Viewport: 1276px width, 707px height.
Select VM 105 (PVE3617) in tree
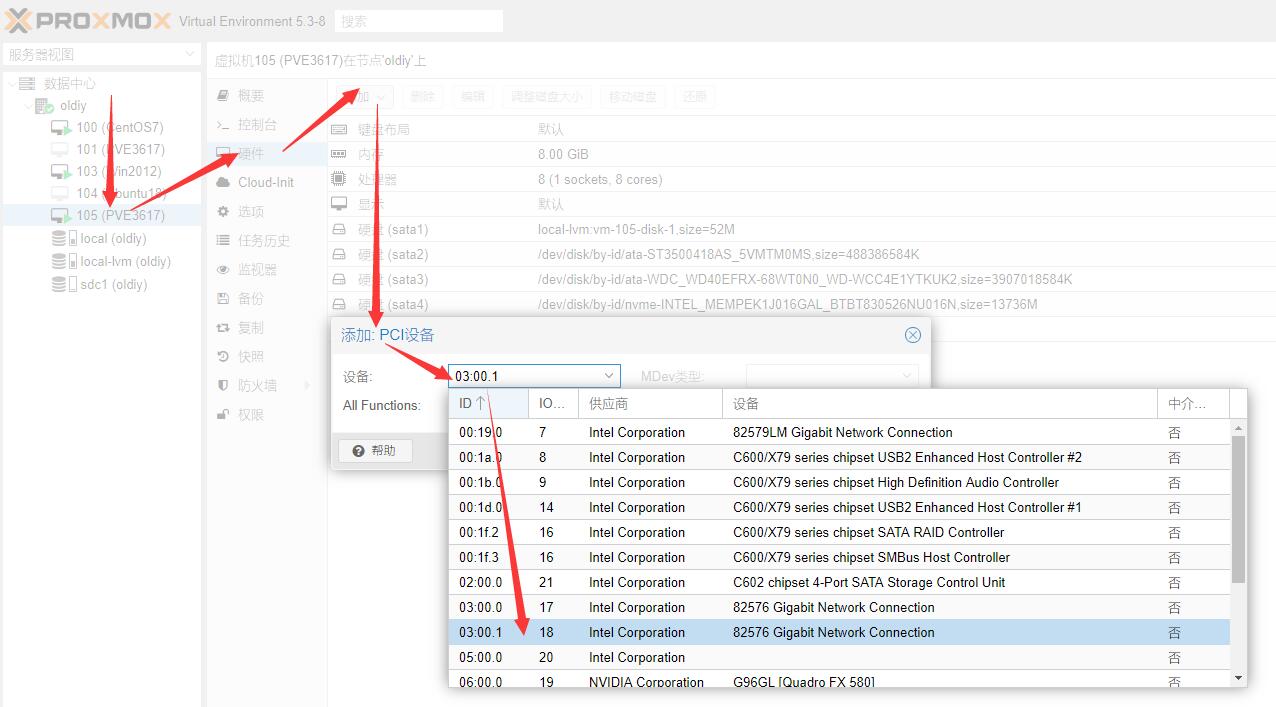click(x=102, y=216)
